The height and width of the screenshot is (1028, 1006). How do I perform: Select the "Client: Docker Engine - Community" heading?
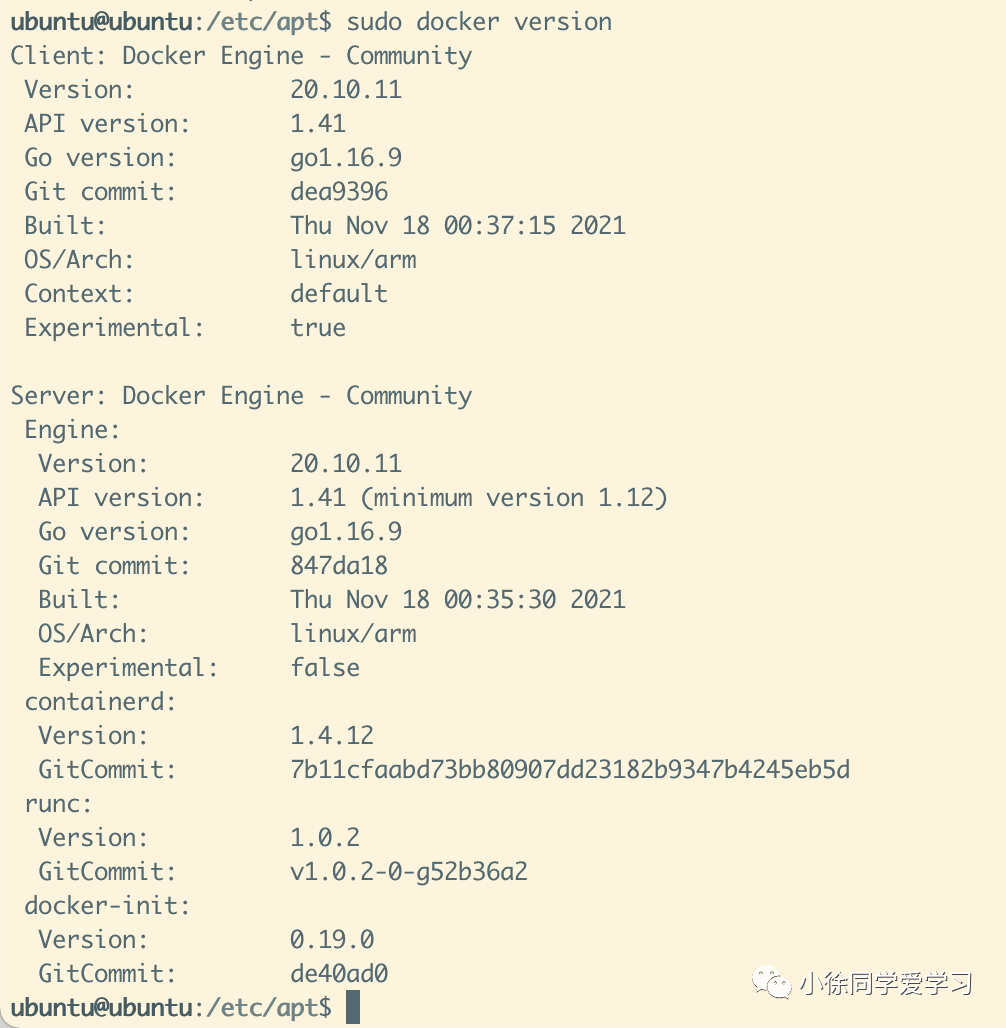(241, 55)
